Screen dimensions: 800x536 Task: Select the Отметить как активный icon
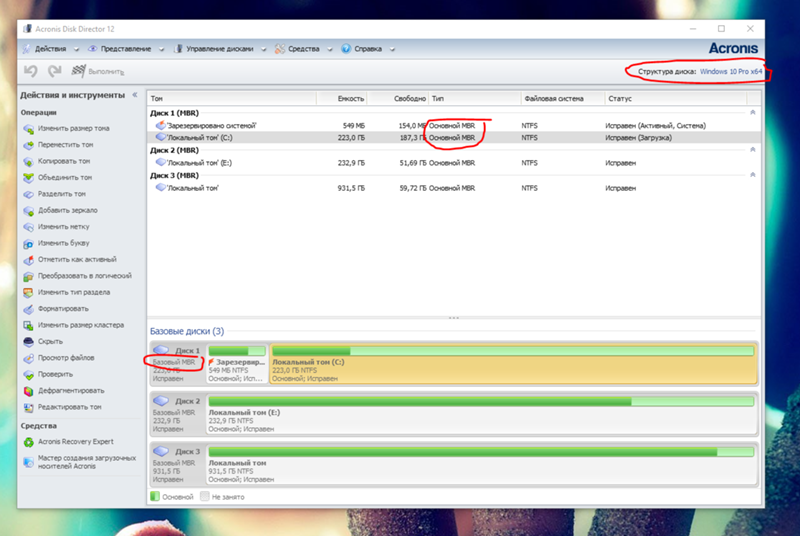click(29, 260)
